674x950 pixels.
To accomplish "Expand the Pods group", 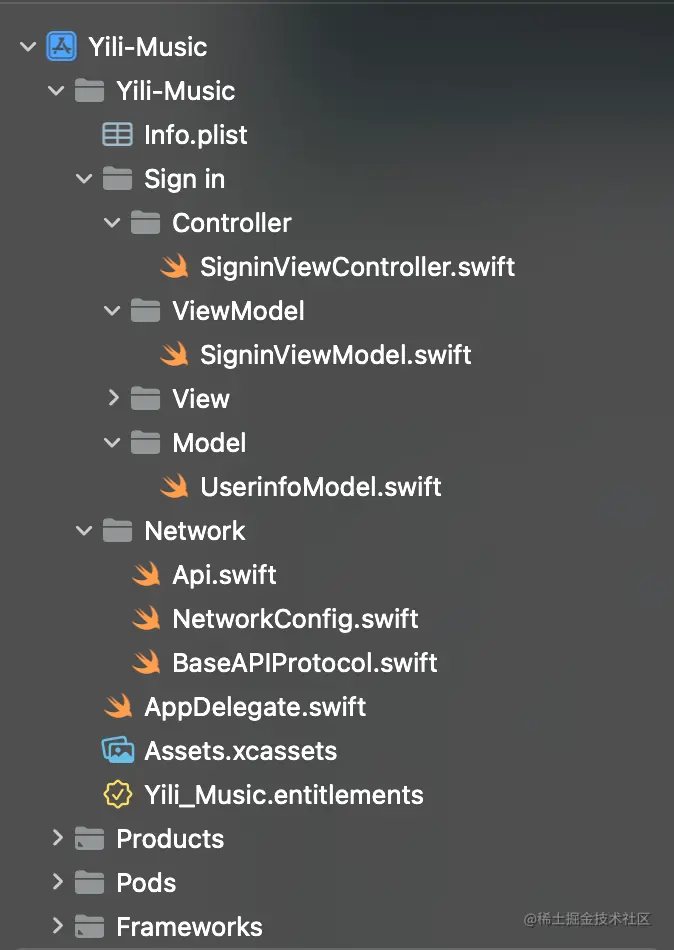I will point(58,882).
